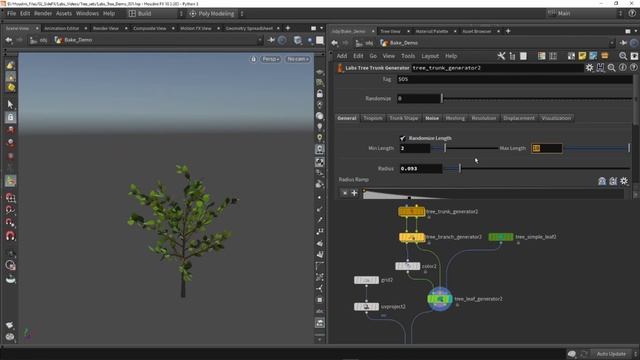Adjust the Randomize slider
Image resolution: width=640 pixels, height=360 pixels.
pyautogui.click(x=442, y=98)
